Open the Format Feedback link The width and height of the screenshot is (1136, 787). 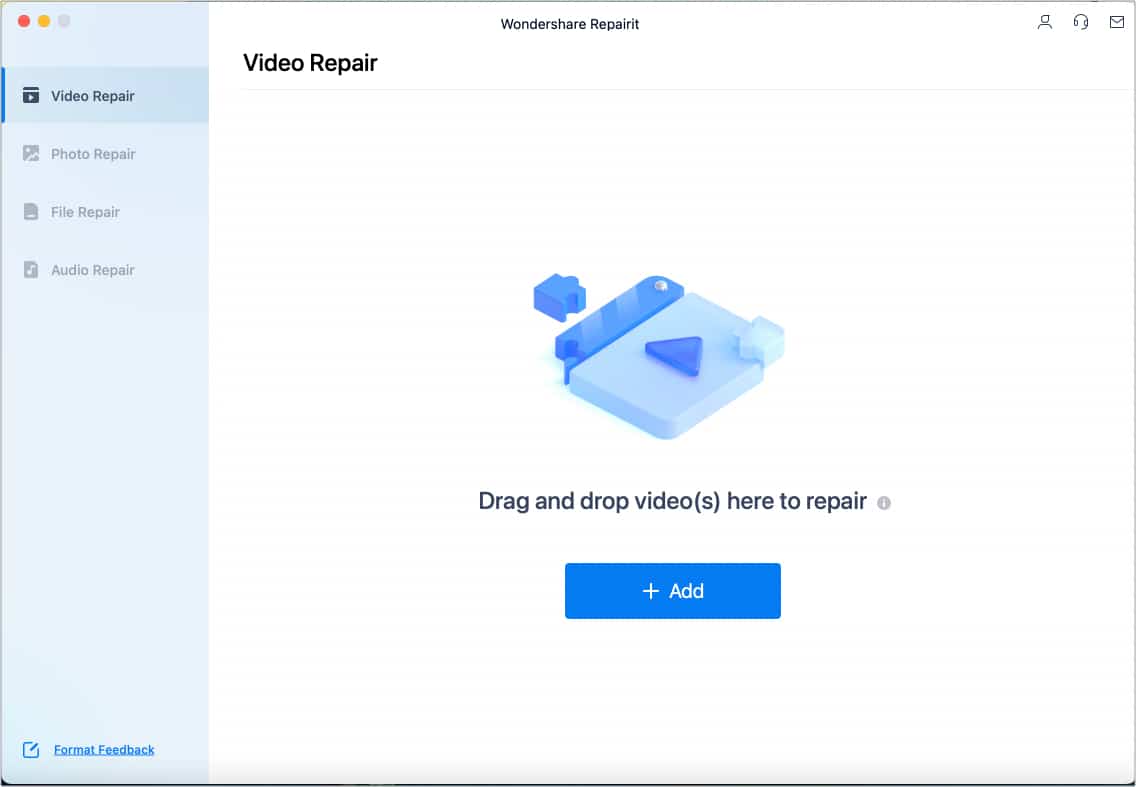(104, 749)
